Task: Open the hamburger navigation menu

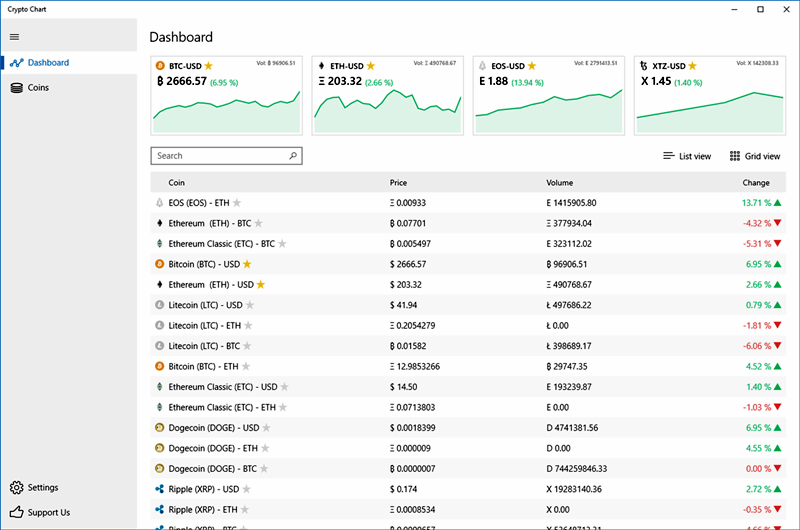Action: (x=14, y=37)
